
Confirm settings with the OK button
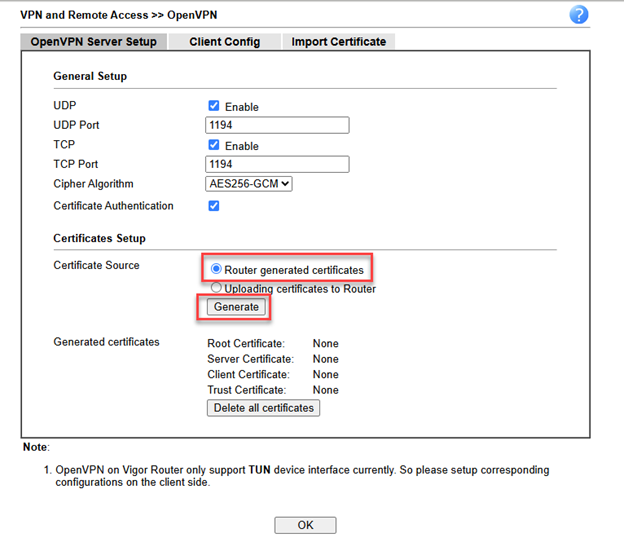305,525
